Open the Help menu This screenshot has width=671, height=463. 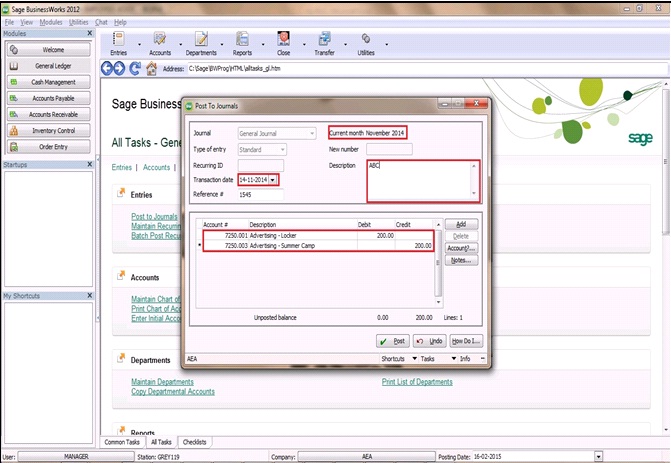coord(120,22)
